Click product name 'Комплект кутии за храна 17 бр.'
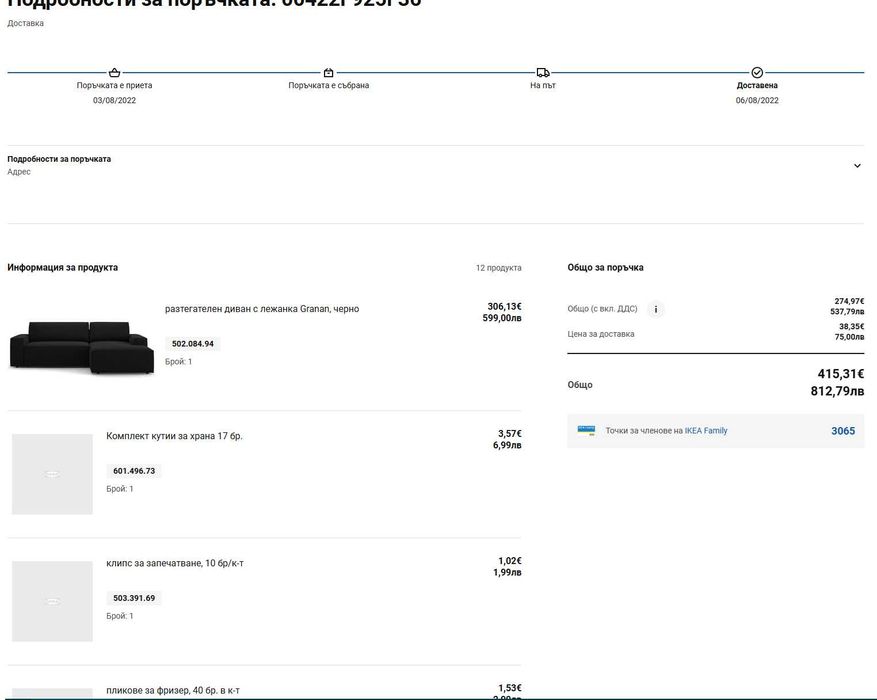This screenshot has width=877, height=700. 175,436
